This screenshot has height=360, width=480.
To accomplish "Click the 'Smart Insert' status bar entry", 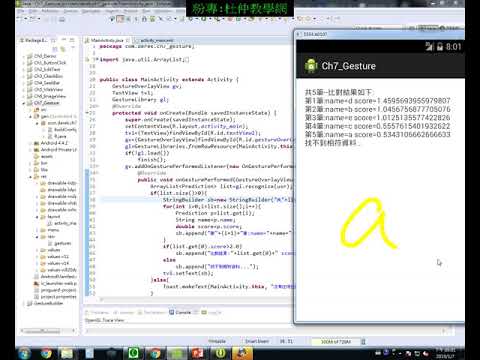I will pyautogui.click(x=257, y=341).
